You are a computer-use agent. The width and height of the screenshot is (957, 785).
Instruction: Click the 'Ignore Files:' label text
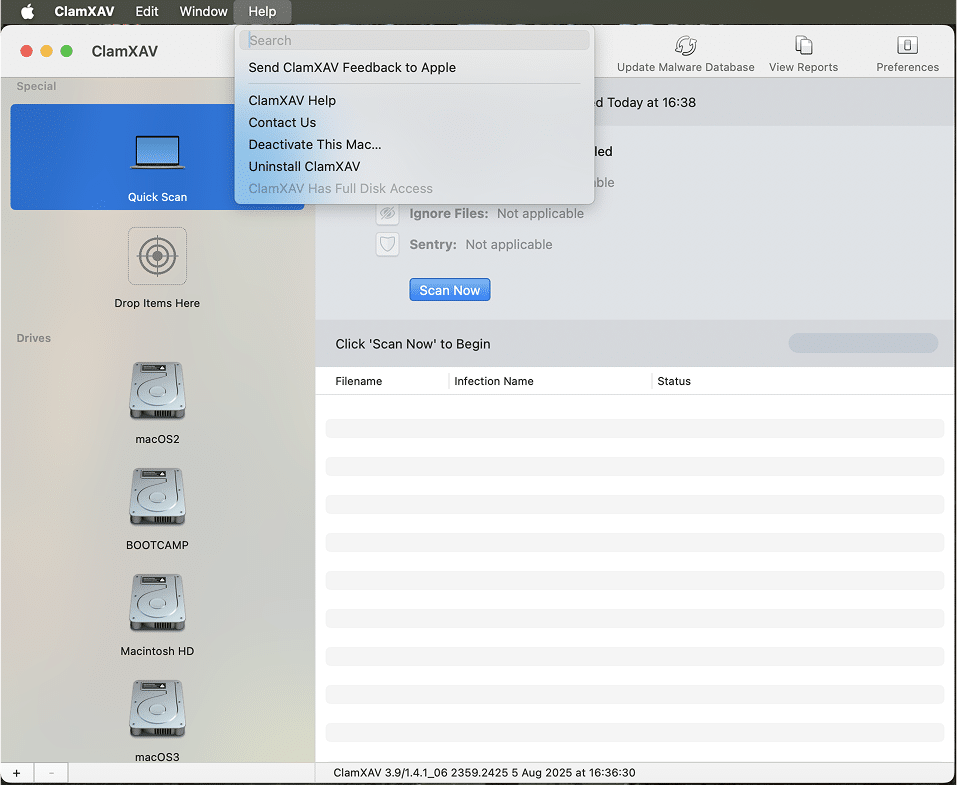(449, 214)
